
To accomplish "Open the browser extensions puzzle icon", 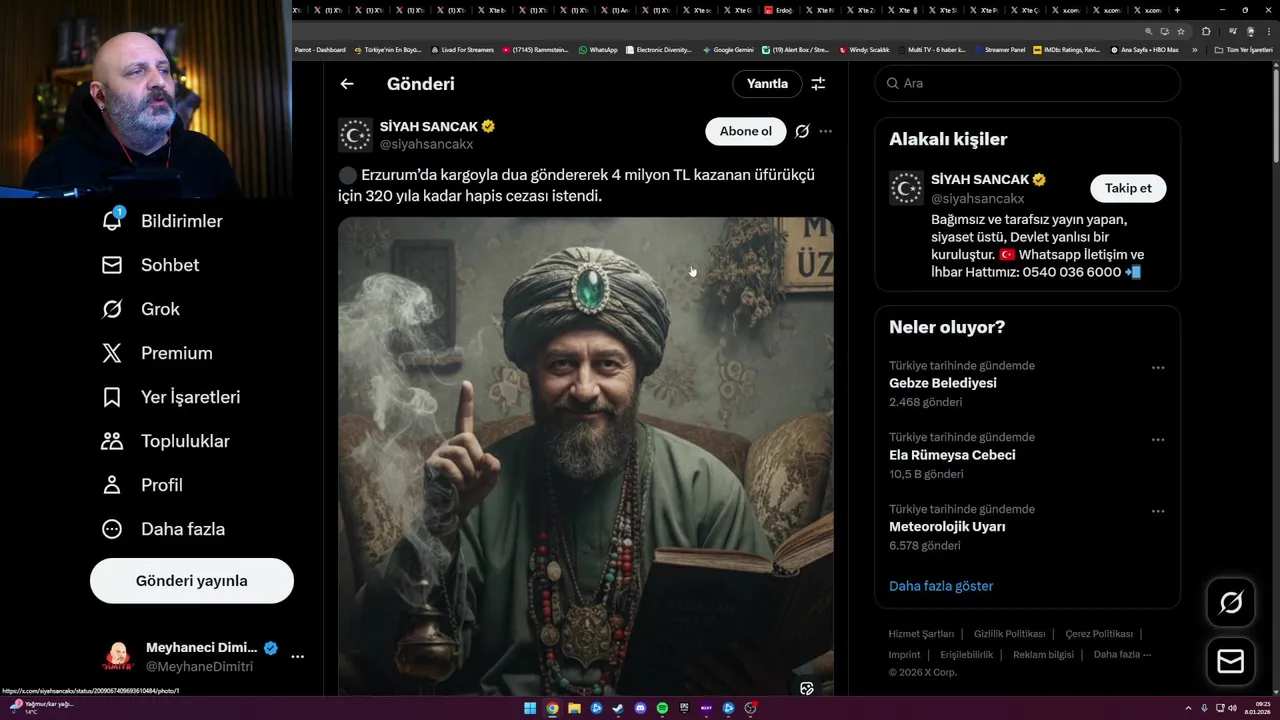I will [x=1206, y=31].
